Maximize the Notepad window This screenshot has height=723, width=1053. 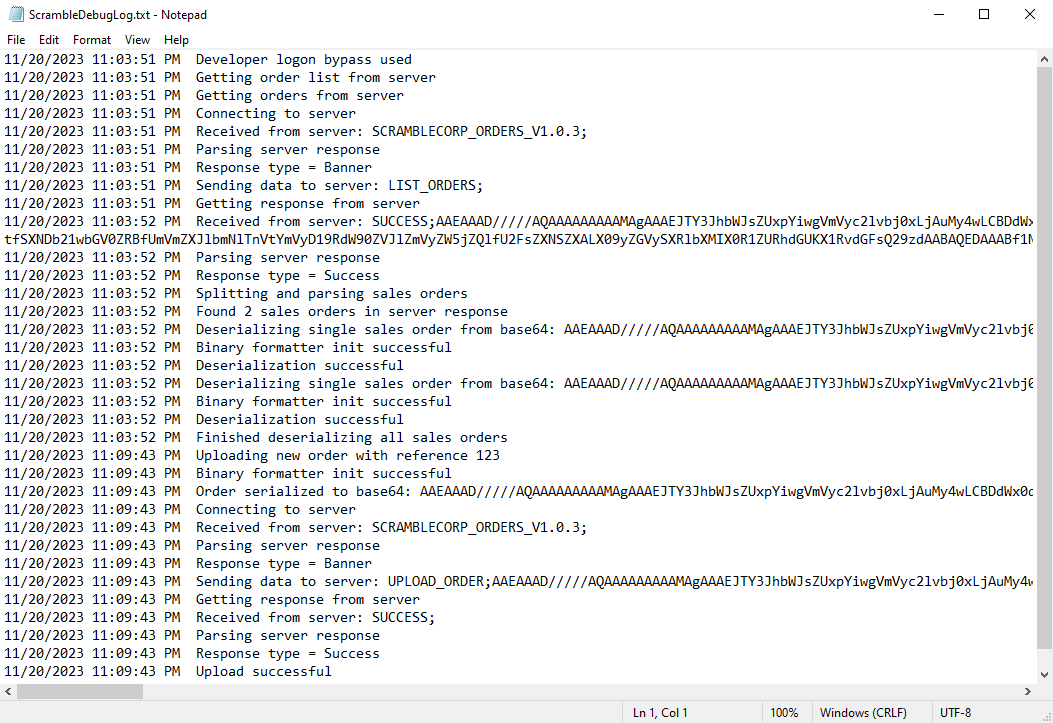(984, 14)
